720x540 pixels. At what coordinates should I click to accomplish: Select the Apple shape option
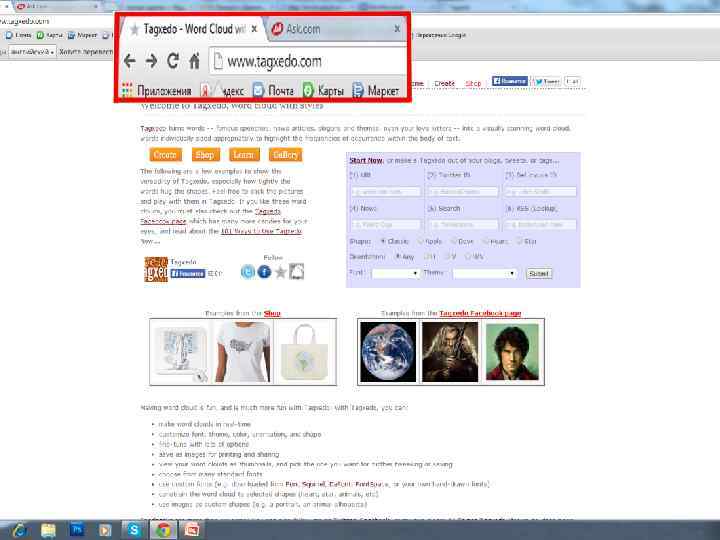point(421,241)
